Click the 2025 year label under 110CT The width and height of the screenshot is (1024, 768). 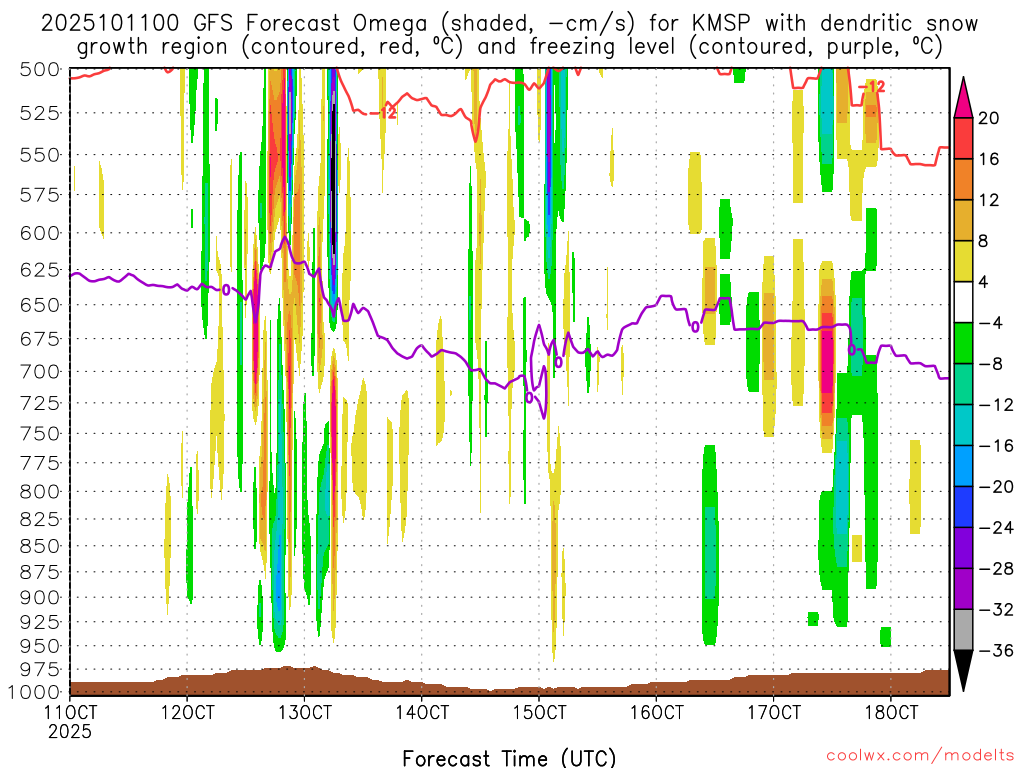70,731
